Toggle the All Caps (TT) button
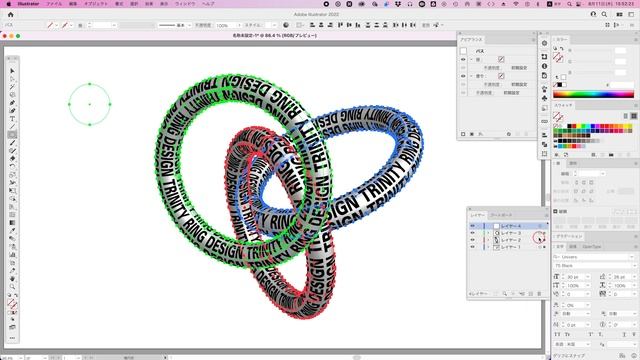Screen dimensions: 640x360 558,334
